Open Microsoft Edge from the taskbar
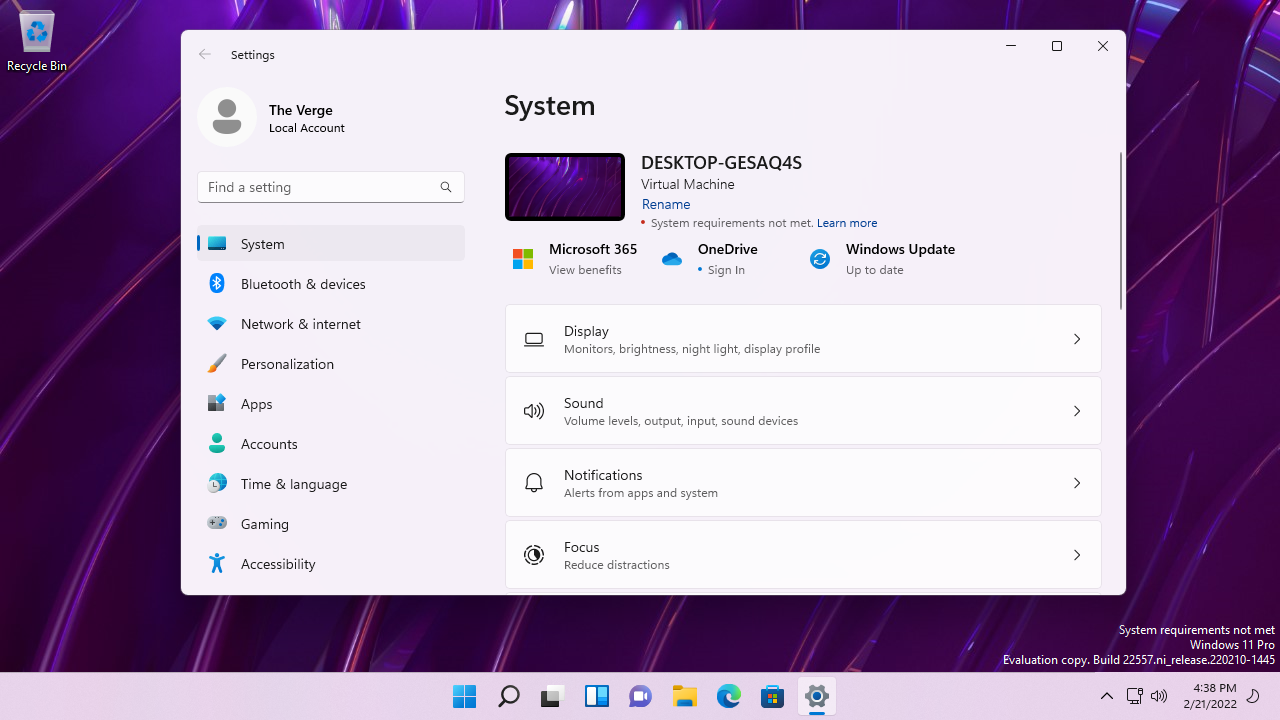Image resolution: width=1280 pixels, height=720 pixels. 728,696
